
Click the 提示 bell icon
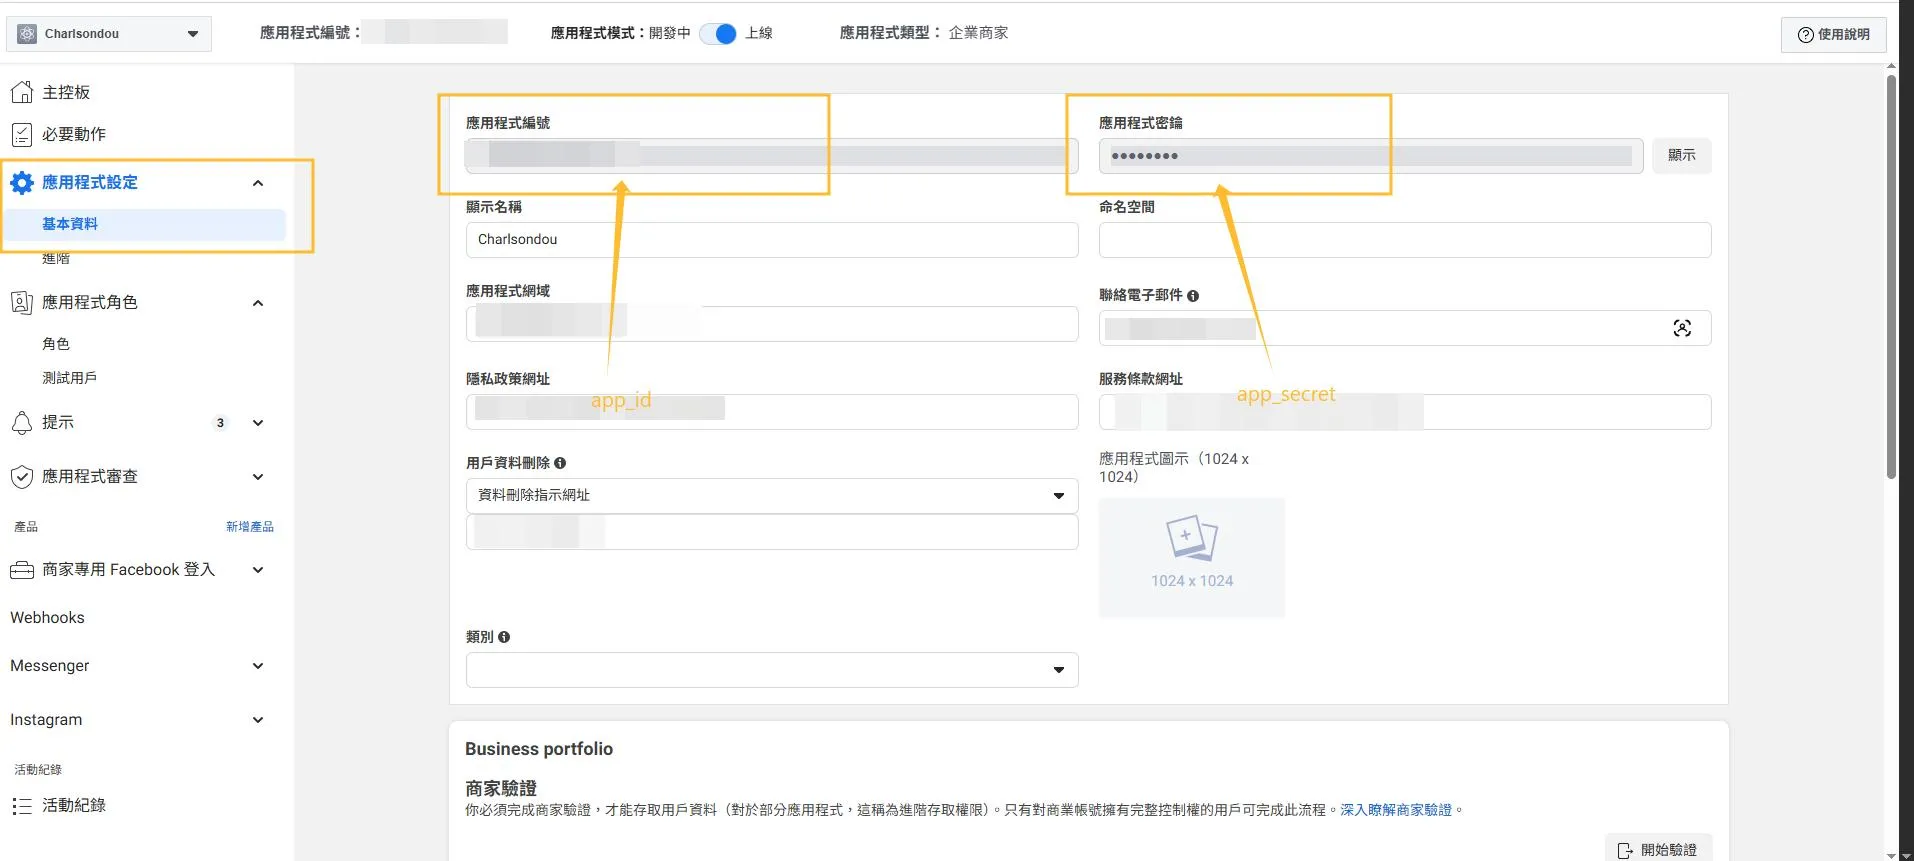click(x=22, y=423)
